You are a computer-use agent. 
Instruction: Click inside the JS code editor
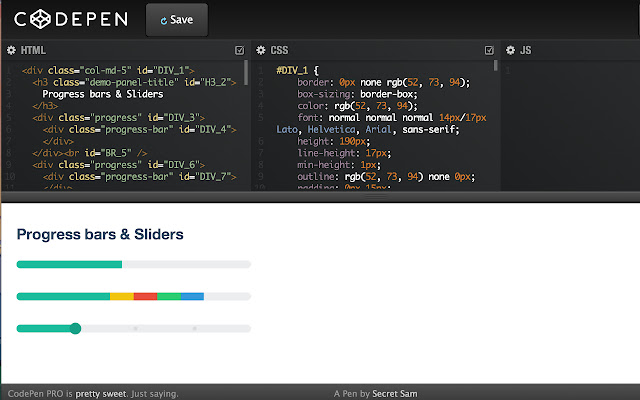coord(570,120)
